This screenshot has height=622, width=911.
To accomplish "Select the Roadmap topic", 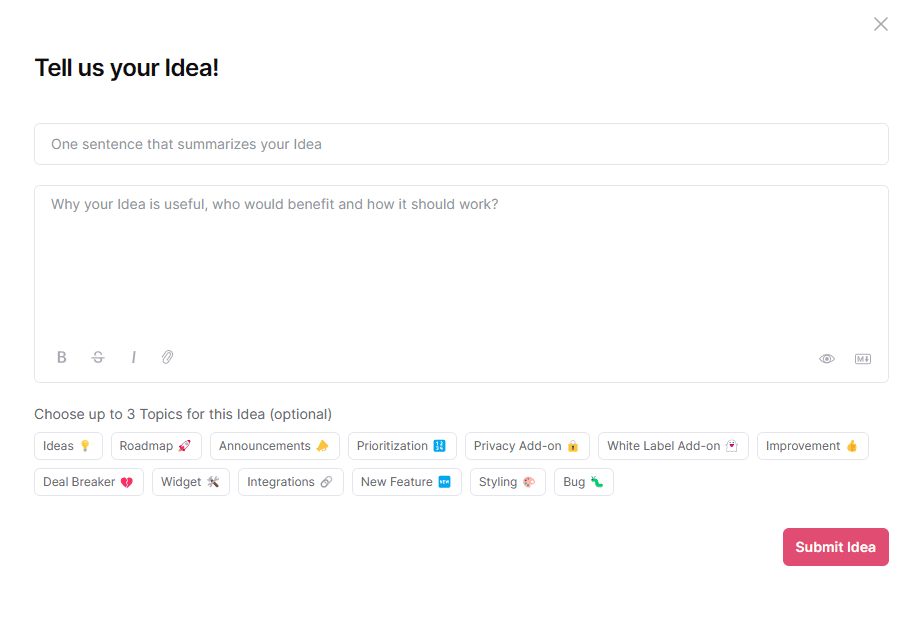I will click(156, 446).
